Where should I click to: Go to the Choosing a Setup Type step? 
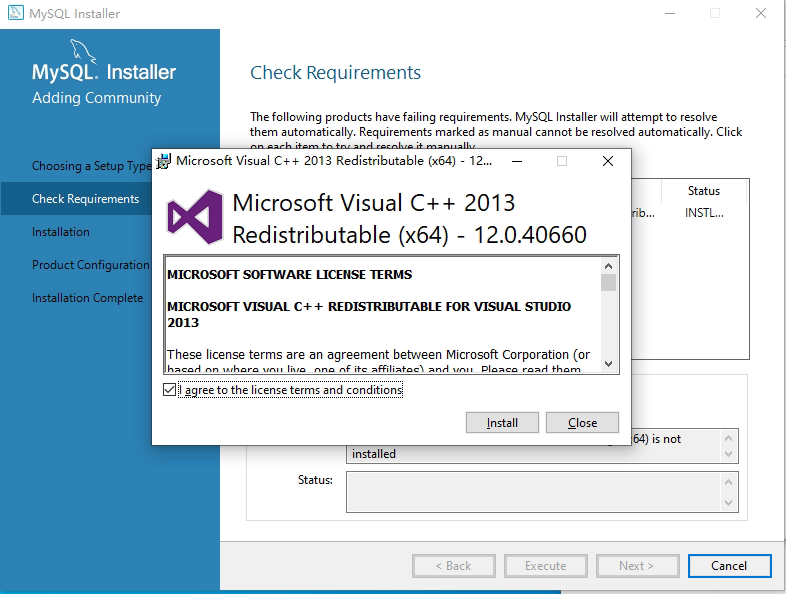pos(90,166)
